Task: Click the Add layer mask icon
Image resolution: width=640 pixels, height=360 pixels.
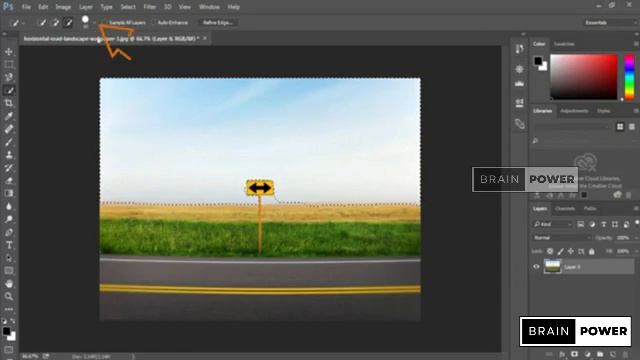Action: 574,354
